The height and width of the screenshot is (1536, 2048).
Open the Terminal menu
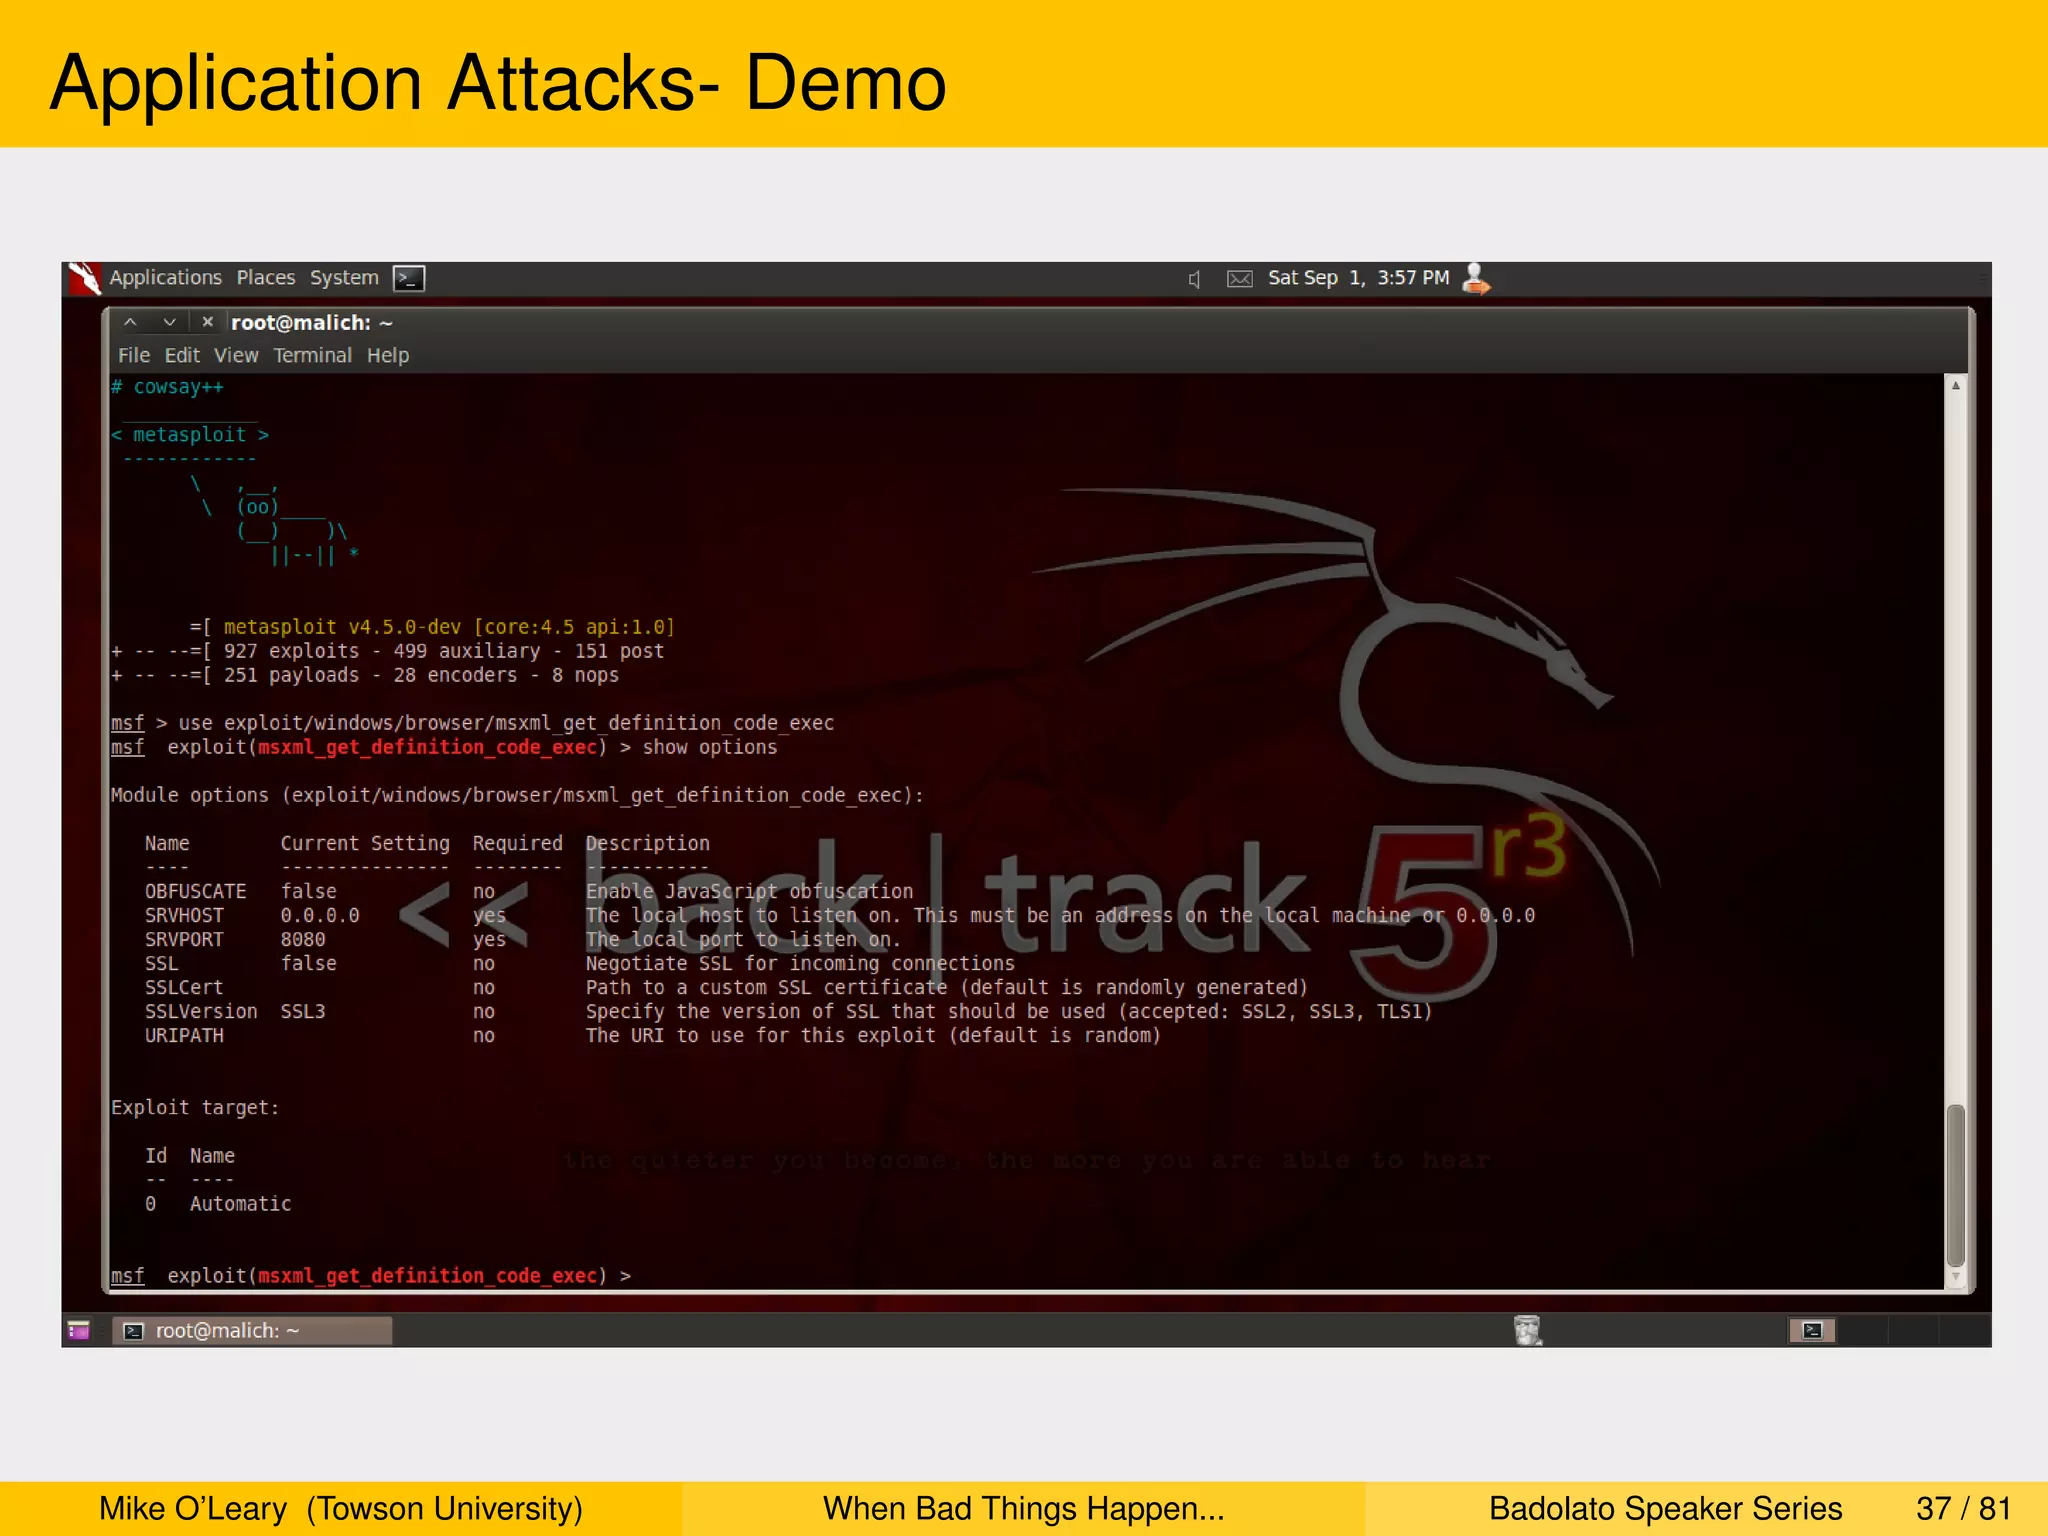point(313,356)
